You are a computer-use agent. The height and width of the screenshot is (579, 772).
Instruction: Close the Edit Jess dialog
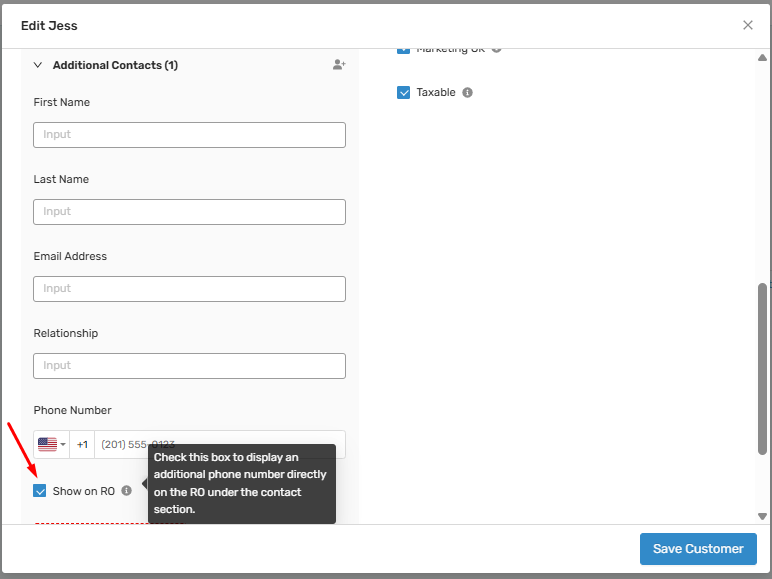[x=747, y=25]
